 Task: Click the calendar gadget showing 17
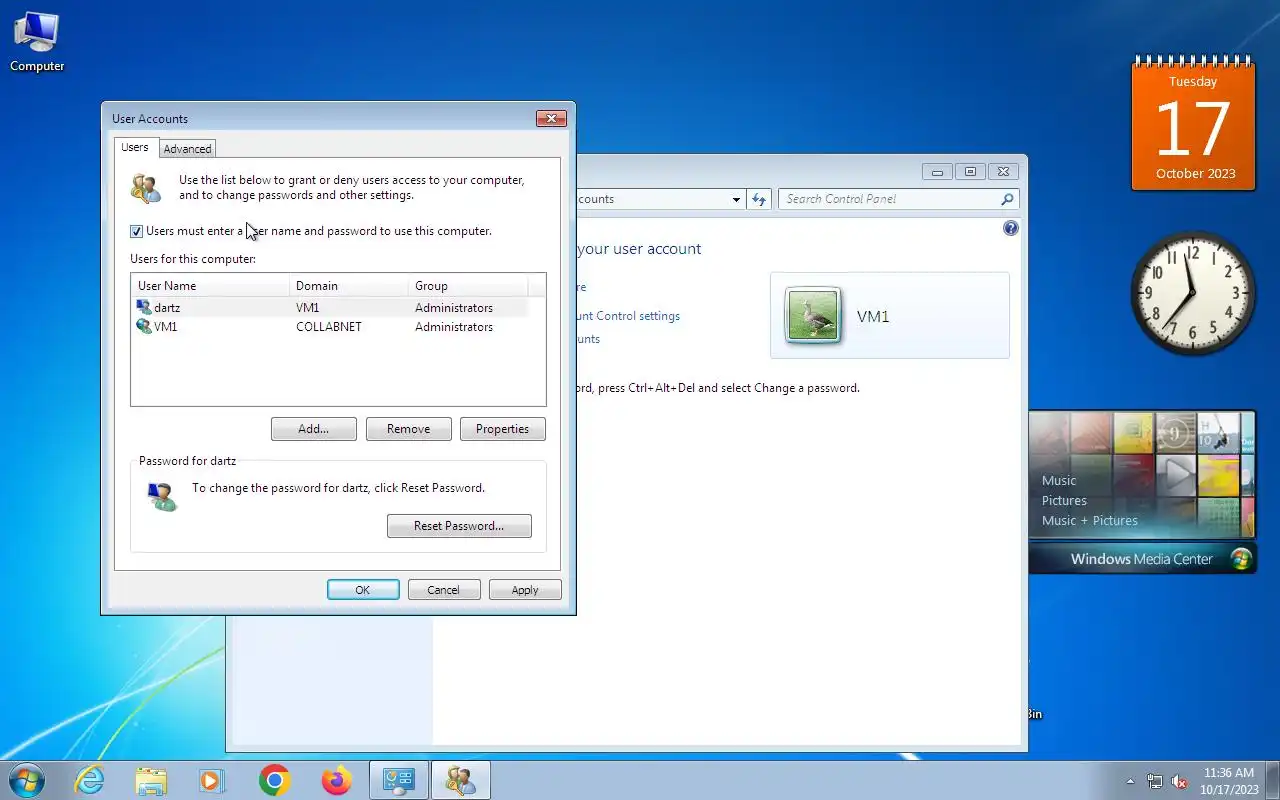click(1193, 123)
